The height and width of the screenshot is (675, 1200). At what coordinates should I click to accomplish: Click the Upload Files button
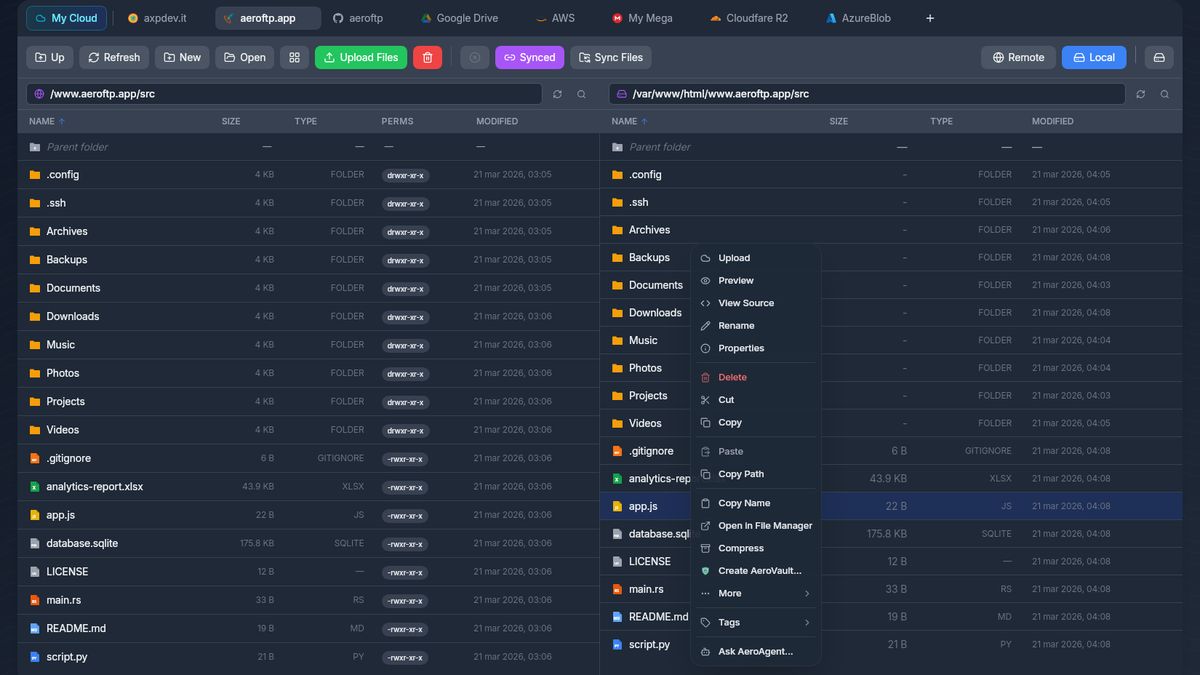click(360, 58)
